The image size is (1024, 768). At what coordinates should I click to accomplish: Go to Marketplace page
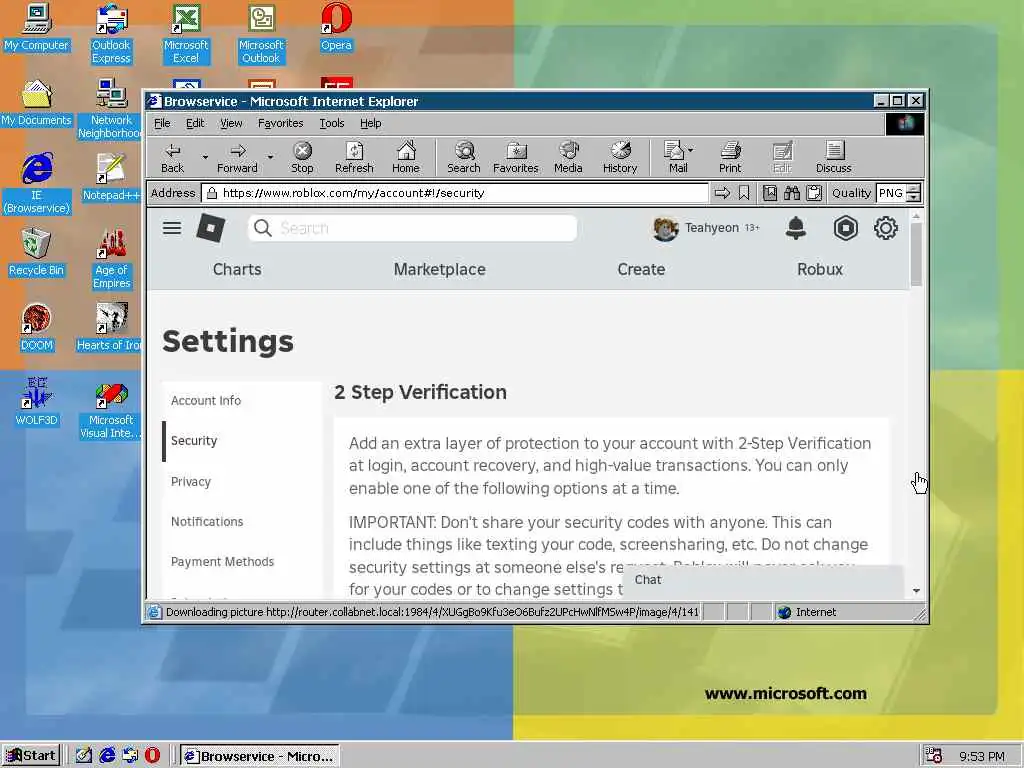coord(440,269)
